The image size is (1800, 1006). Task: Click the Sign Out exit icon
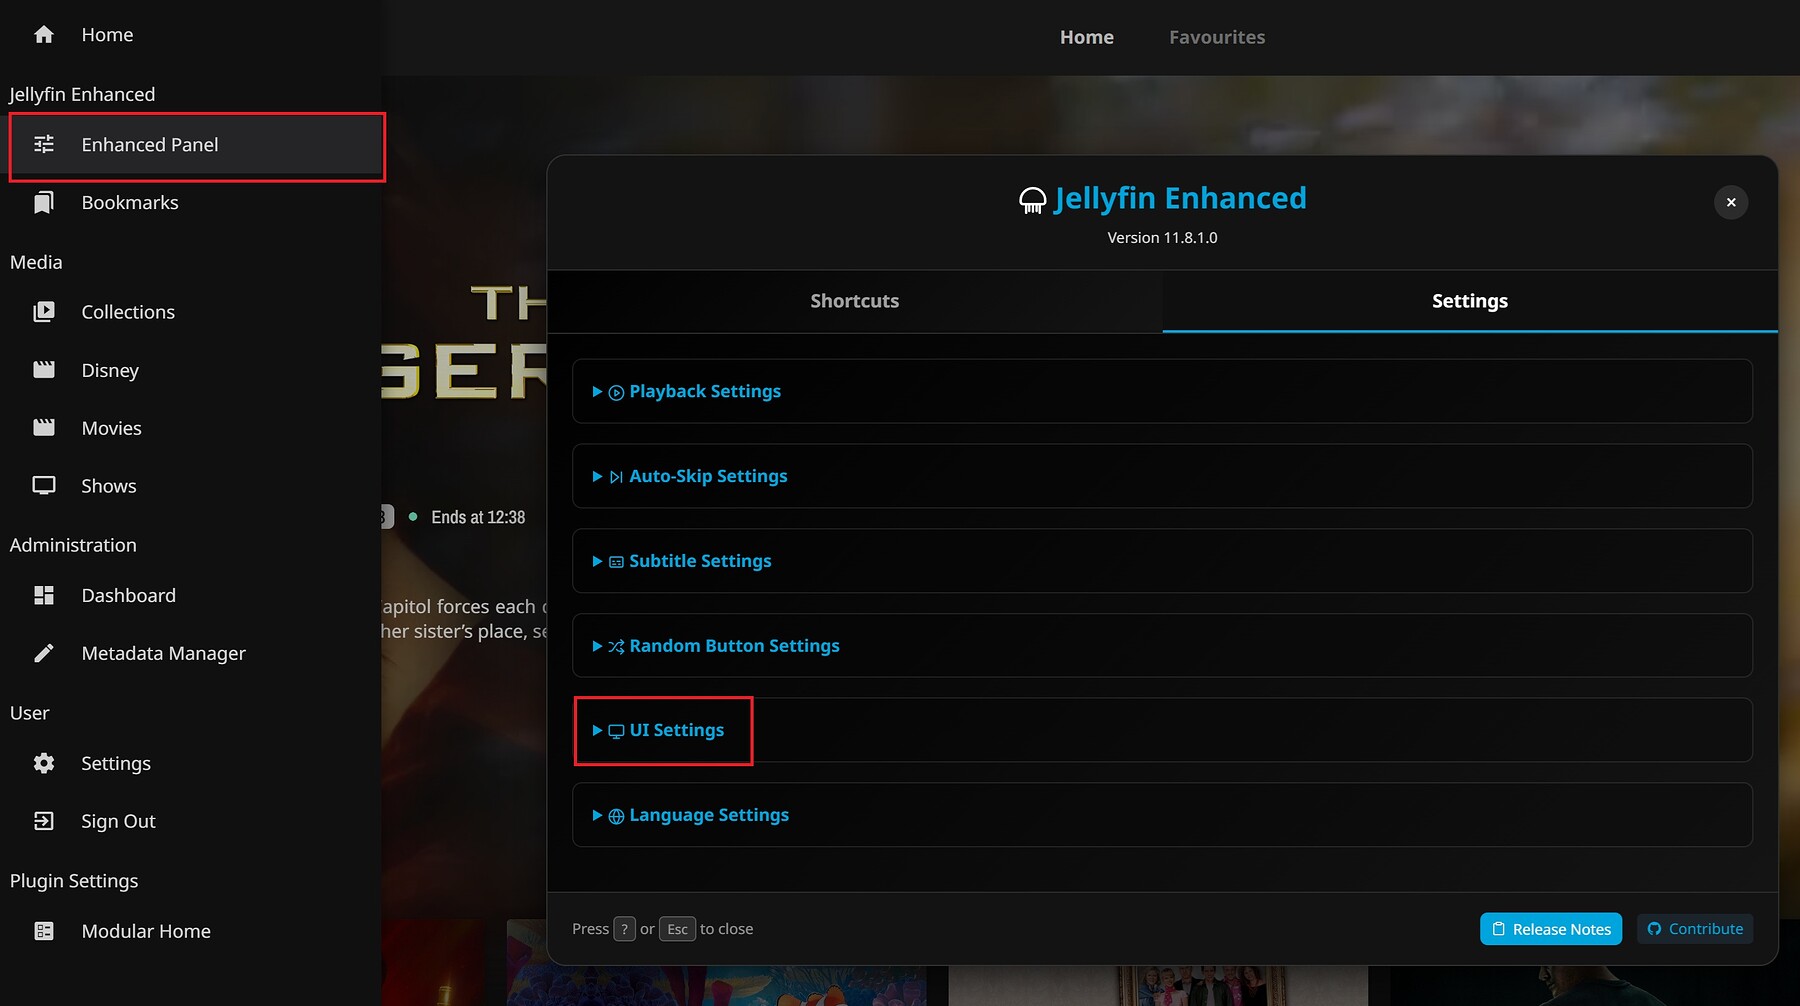click(44, 822)
